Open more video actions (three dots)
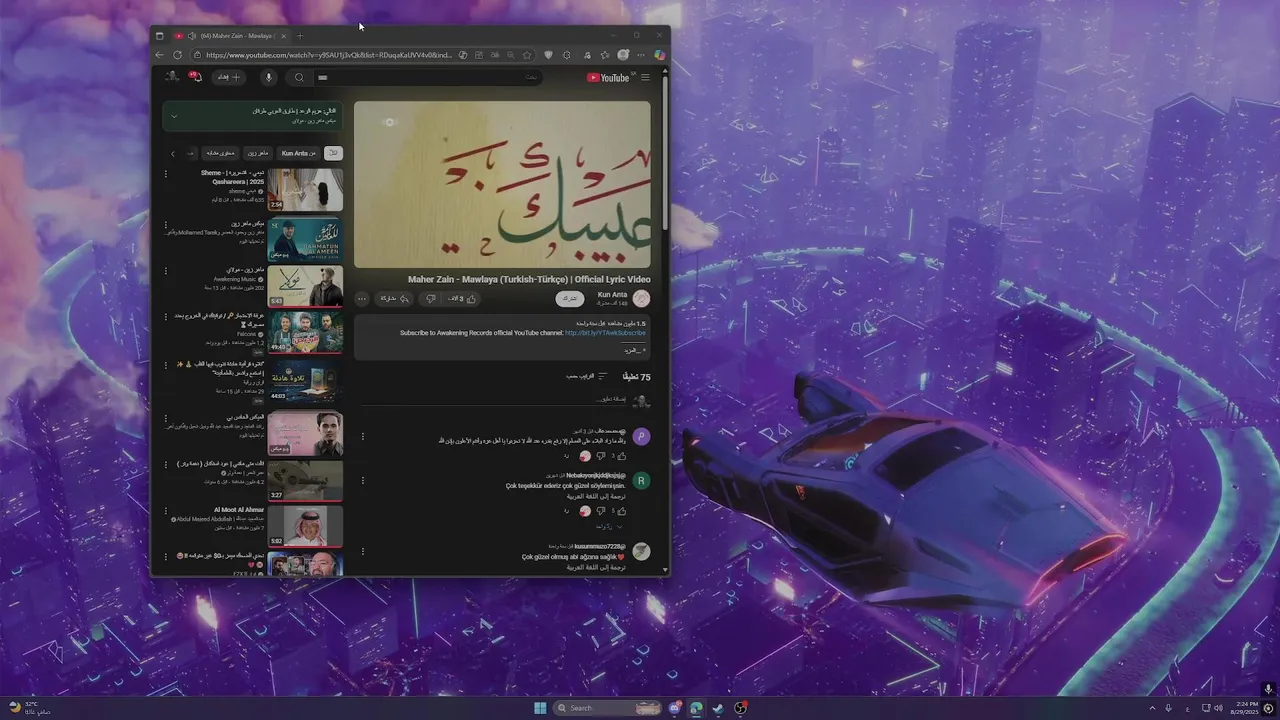1280x720 pixels. coord(362,298)
